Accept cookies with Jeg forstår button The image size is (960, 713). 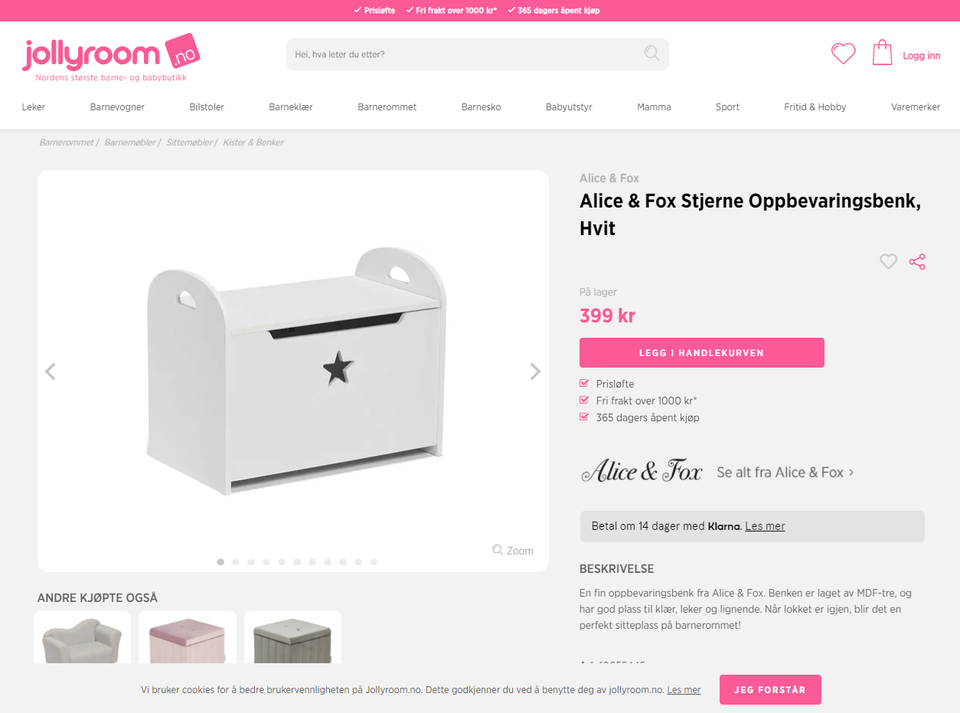pyautogui.click(x=770, y=689)
